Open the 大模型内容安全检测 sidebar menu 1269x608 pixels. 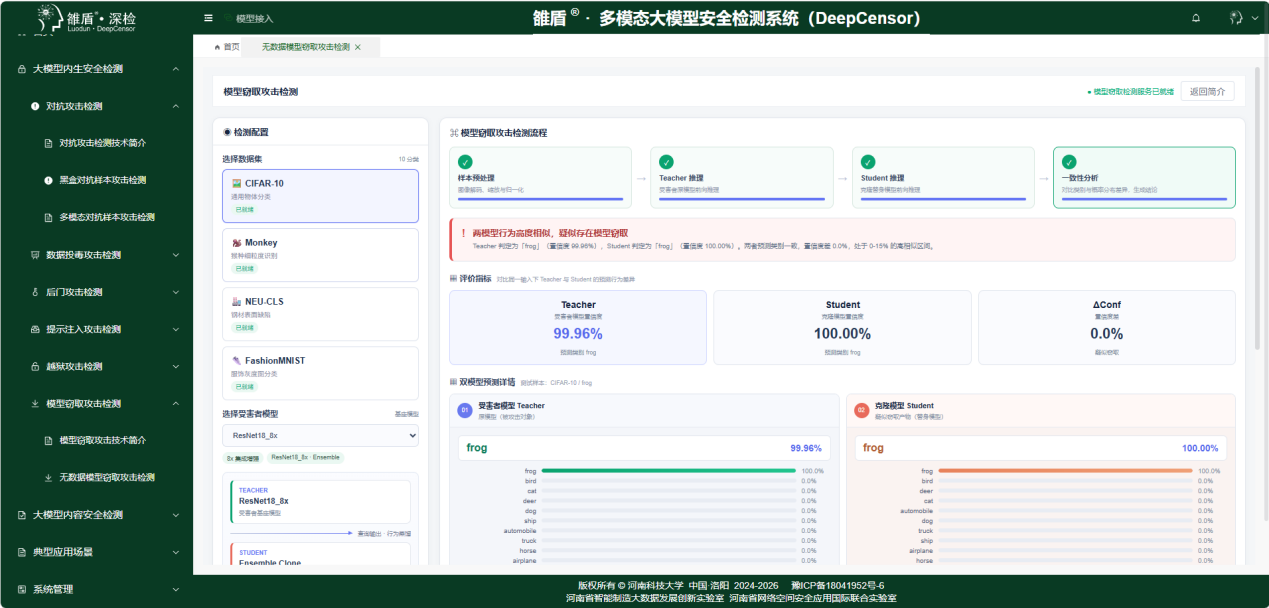tap(96, 515)
